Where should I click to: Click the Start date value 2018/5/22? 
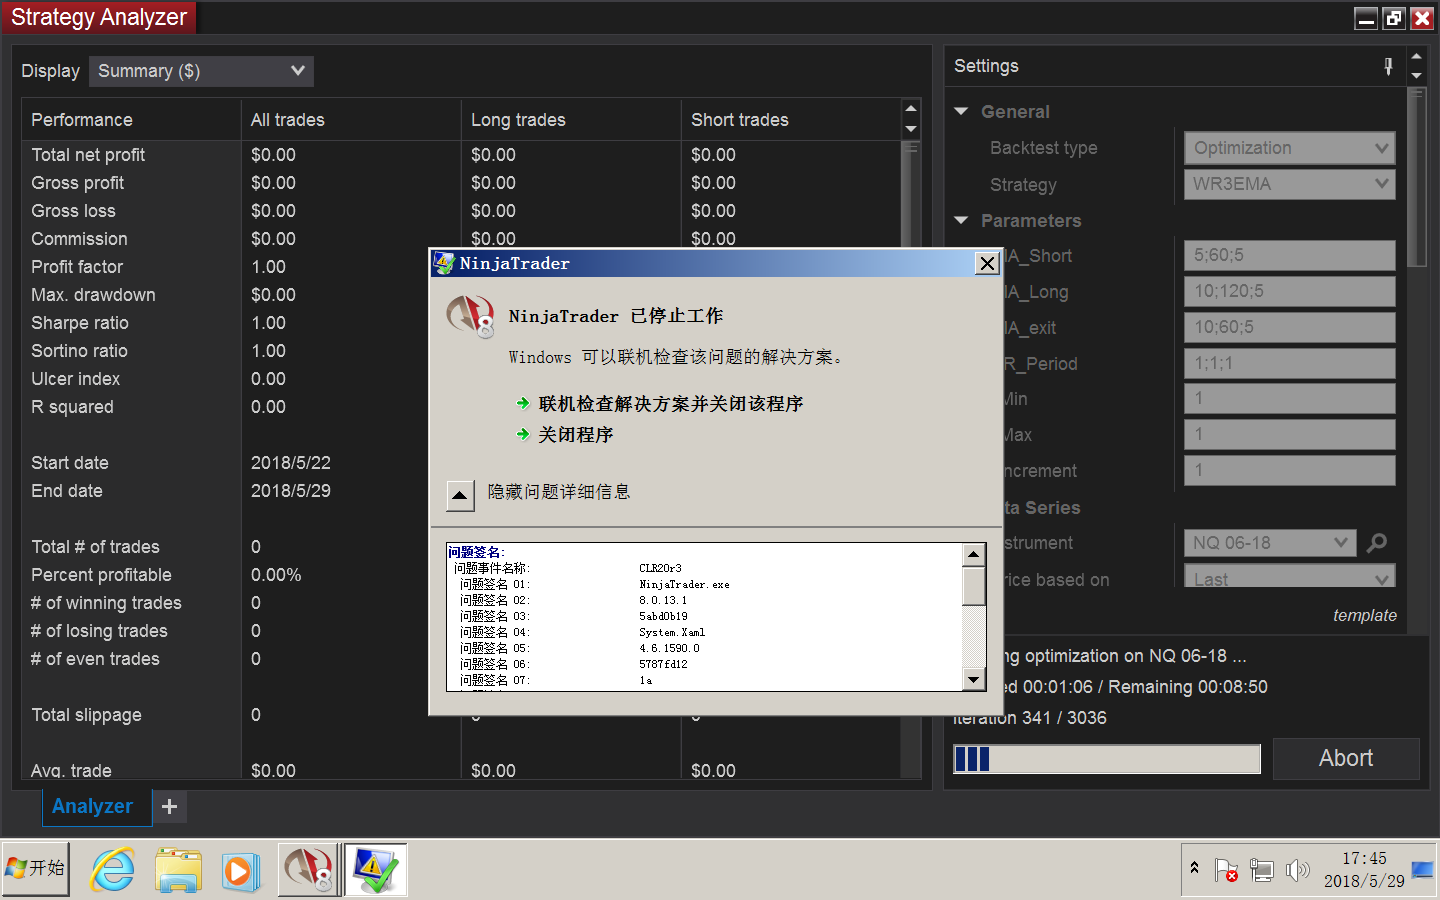[x=291, y=463]
